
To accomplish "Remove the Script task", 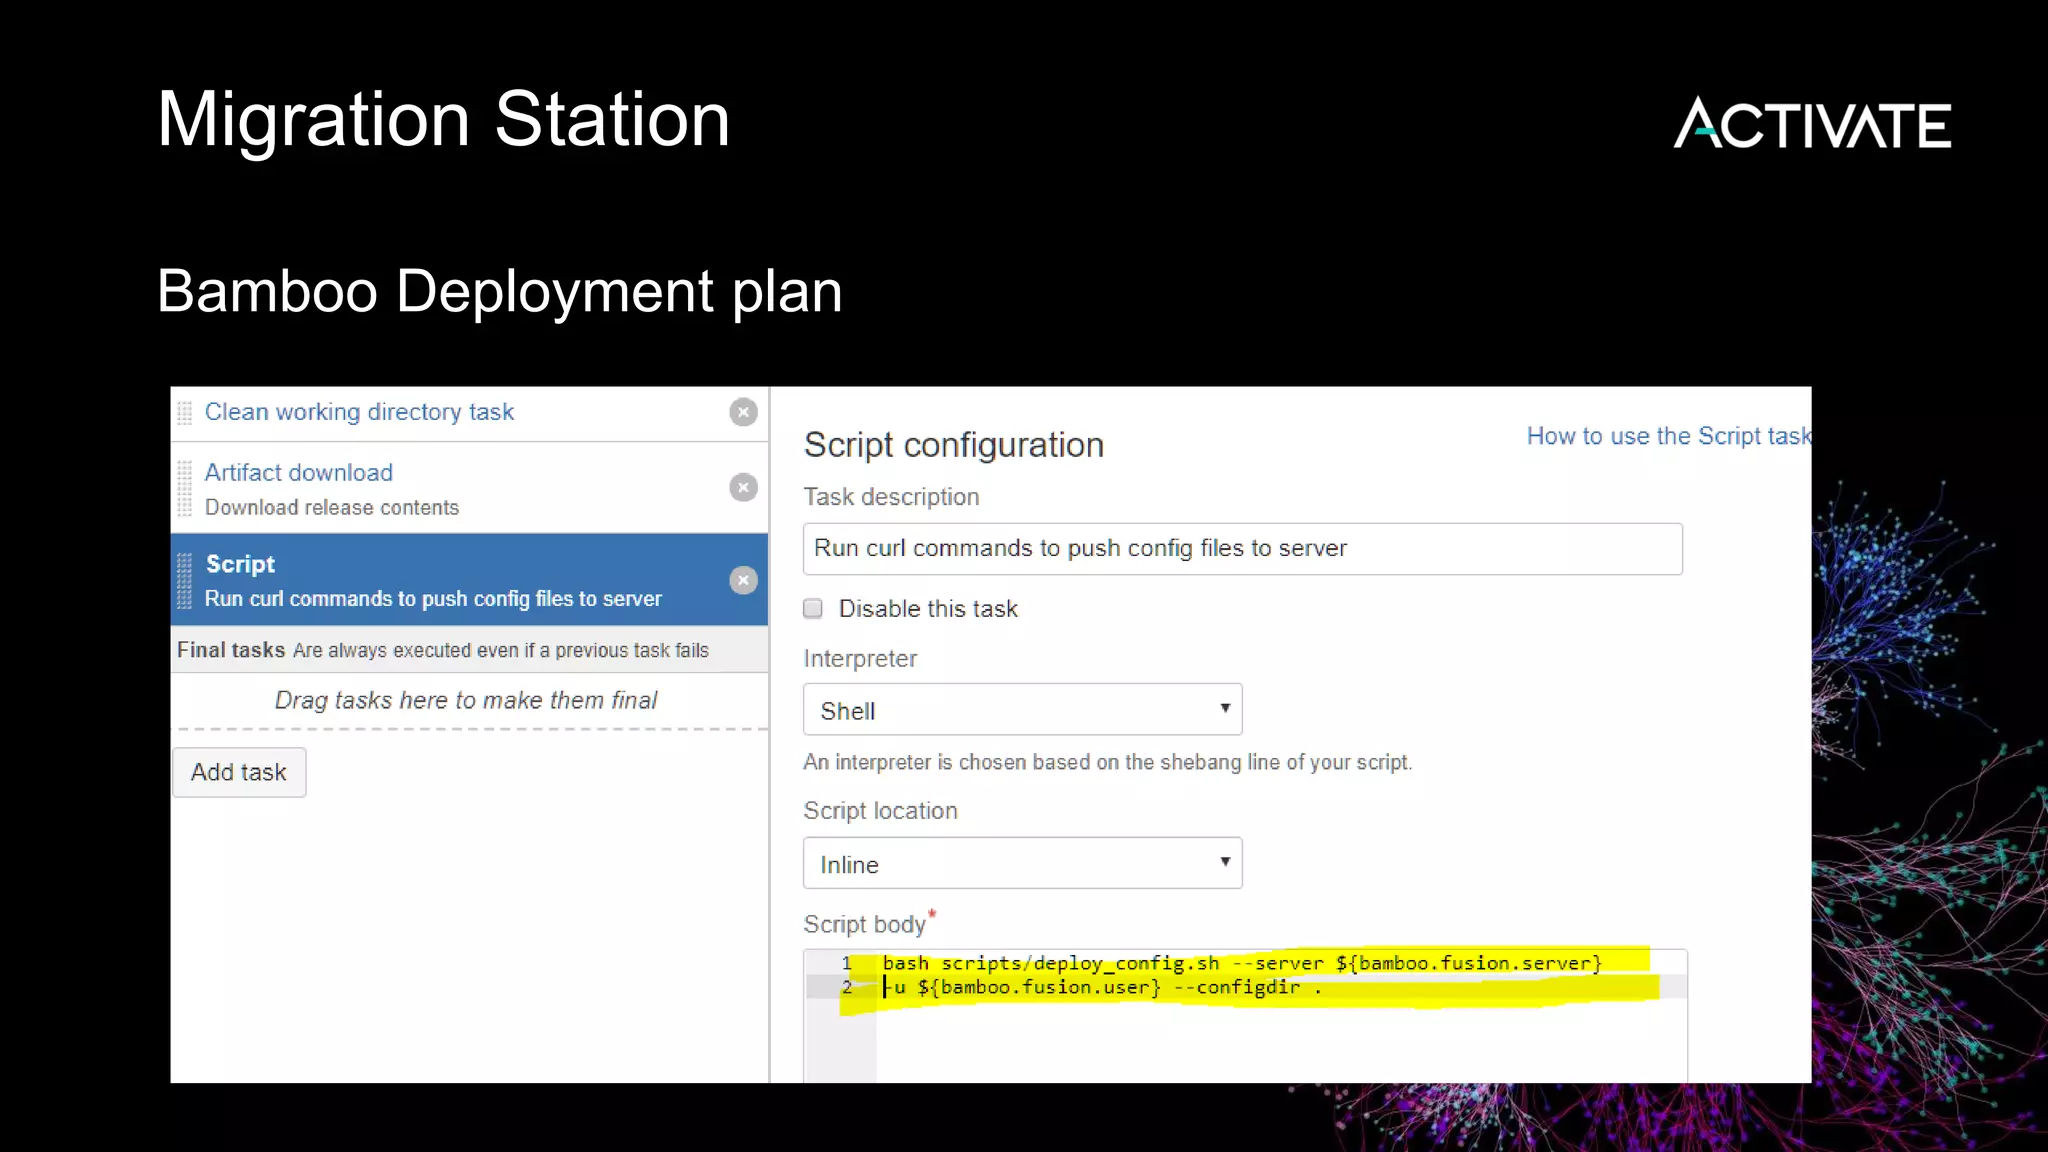I will pyautogui.click(x=743, y=580).
